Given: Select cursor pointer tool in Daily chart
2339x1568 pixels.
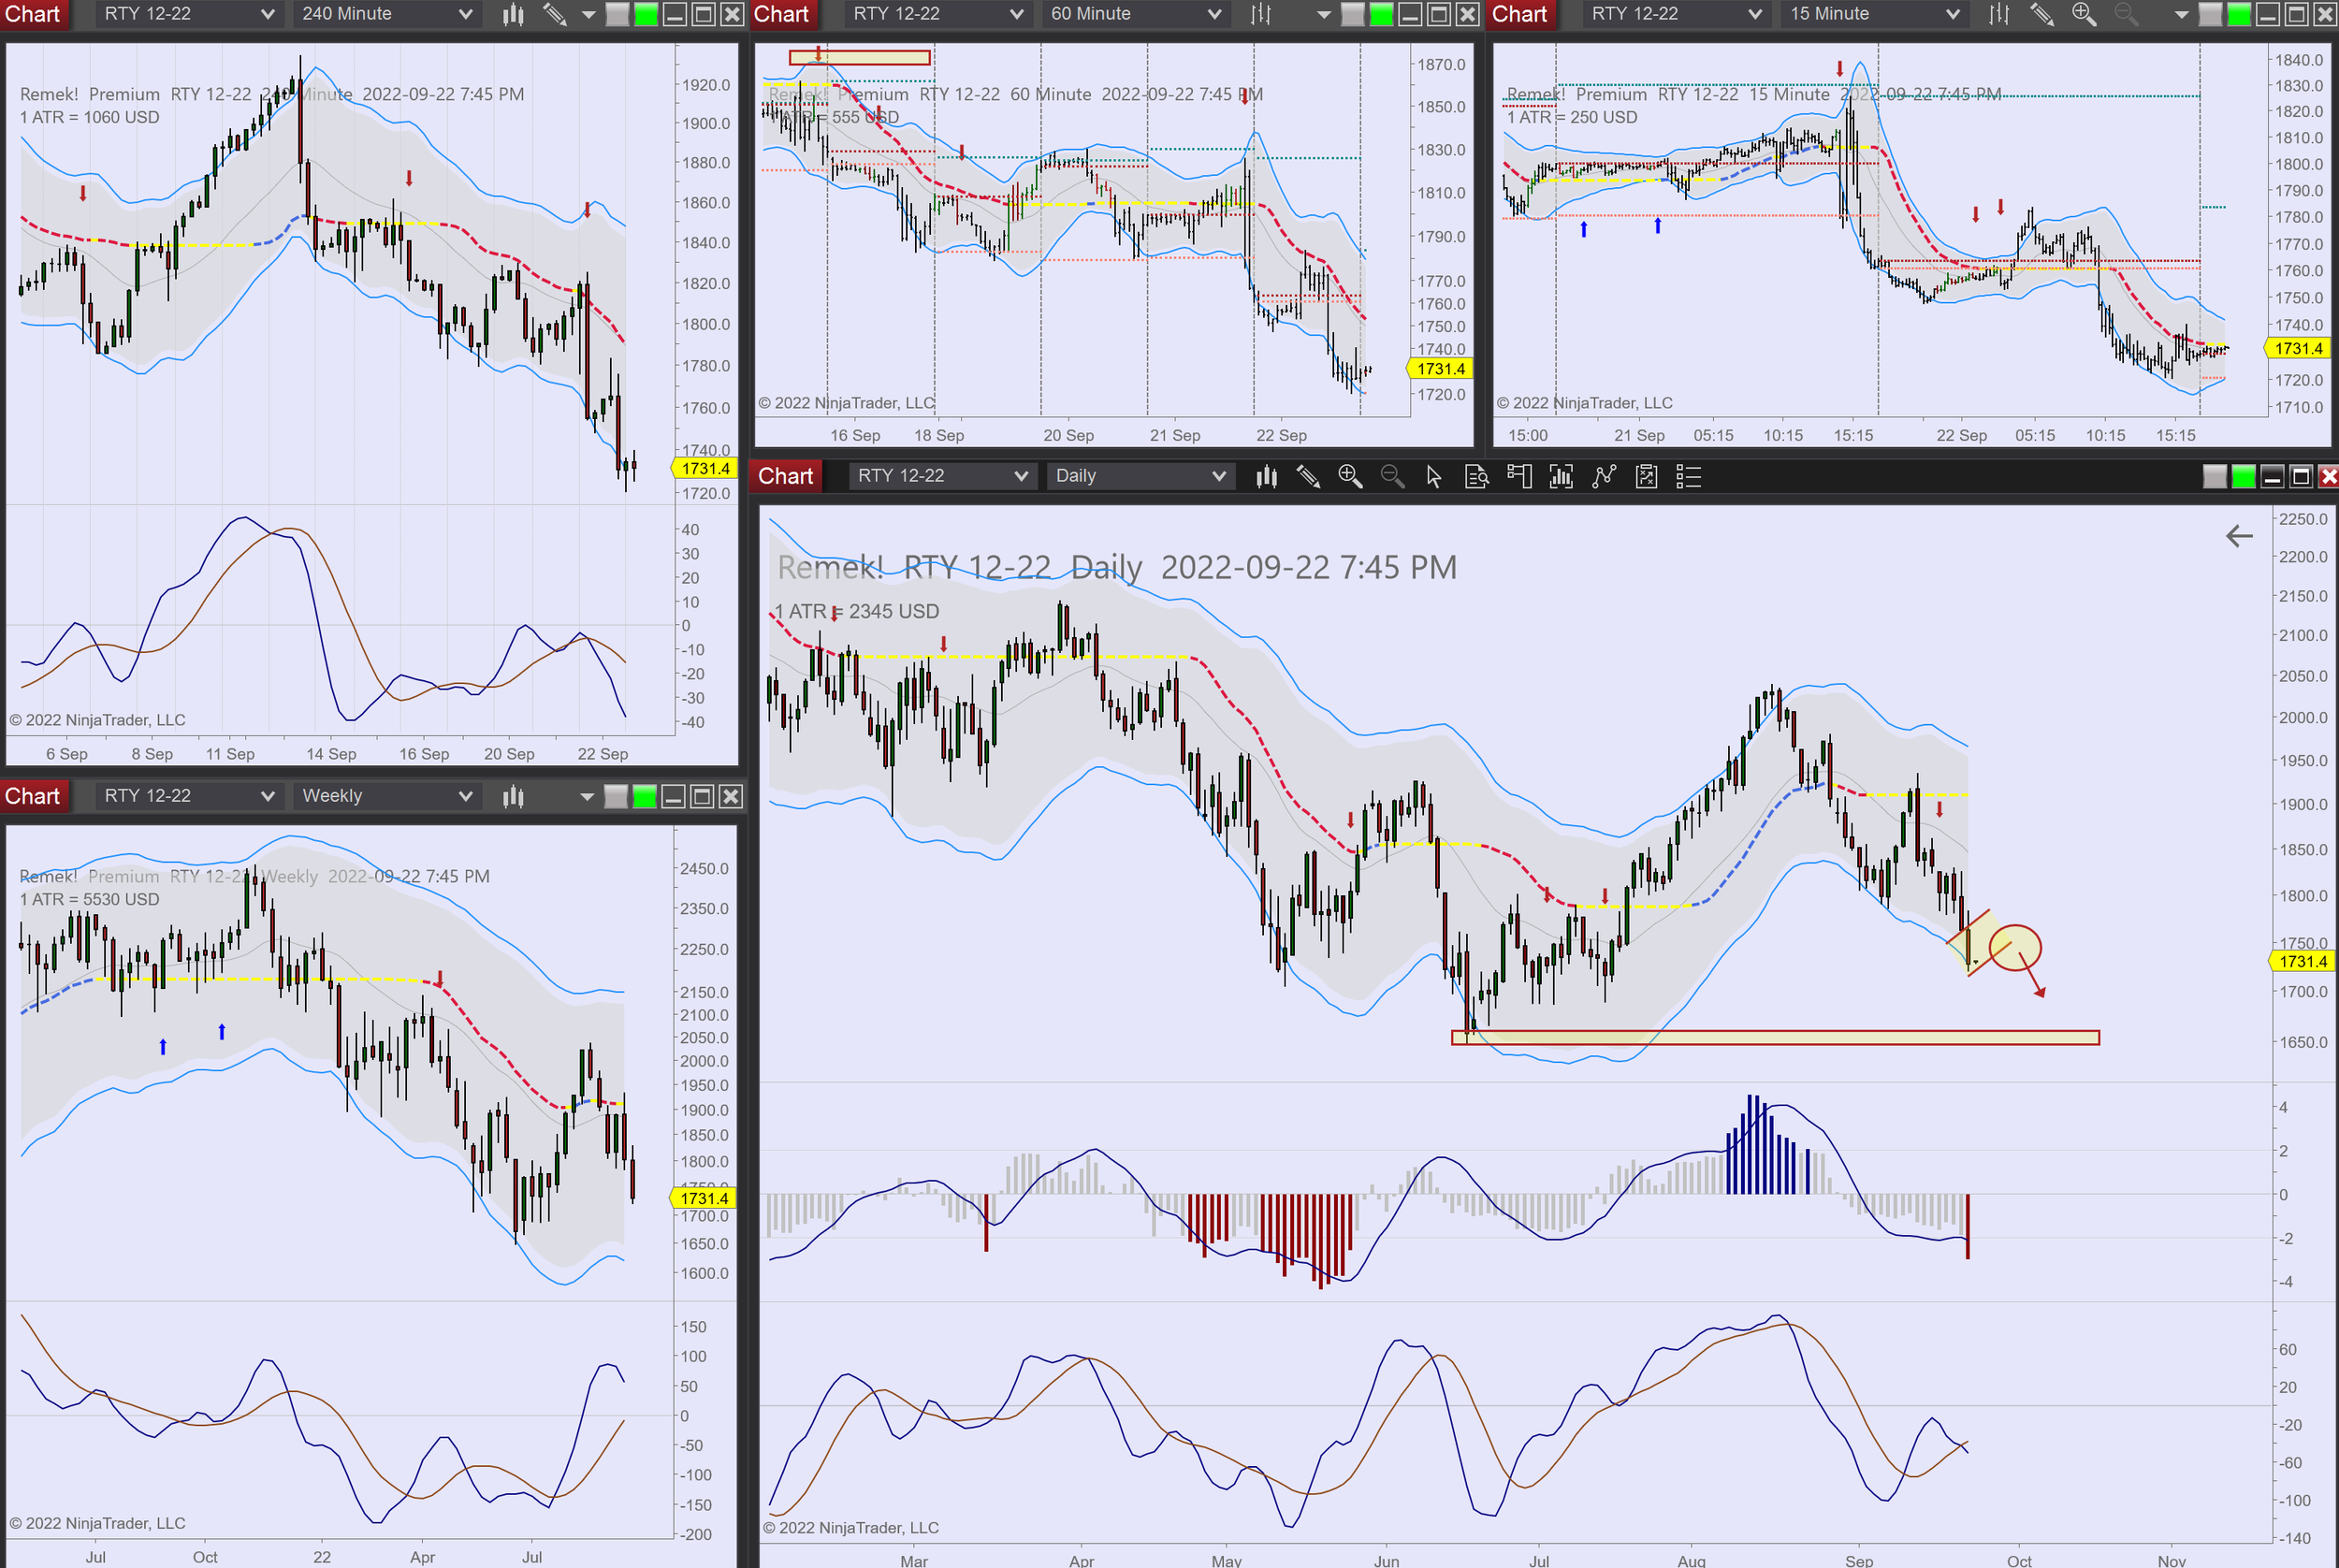Looking at the screenshot, I should (1433, 477).
